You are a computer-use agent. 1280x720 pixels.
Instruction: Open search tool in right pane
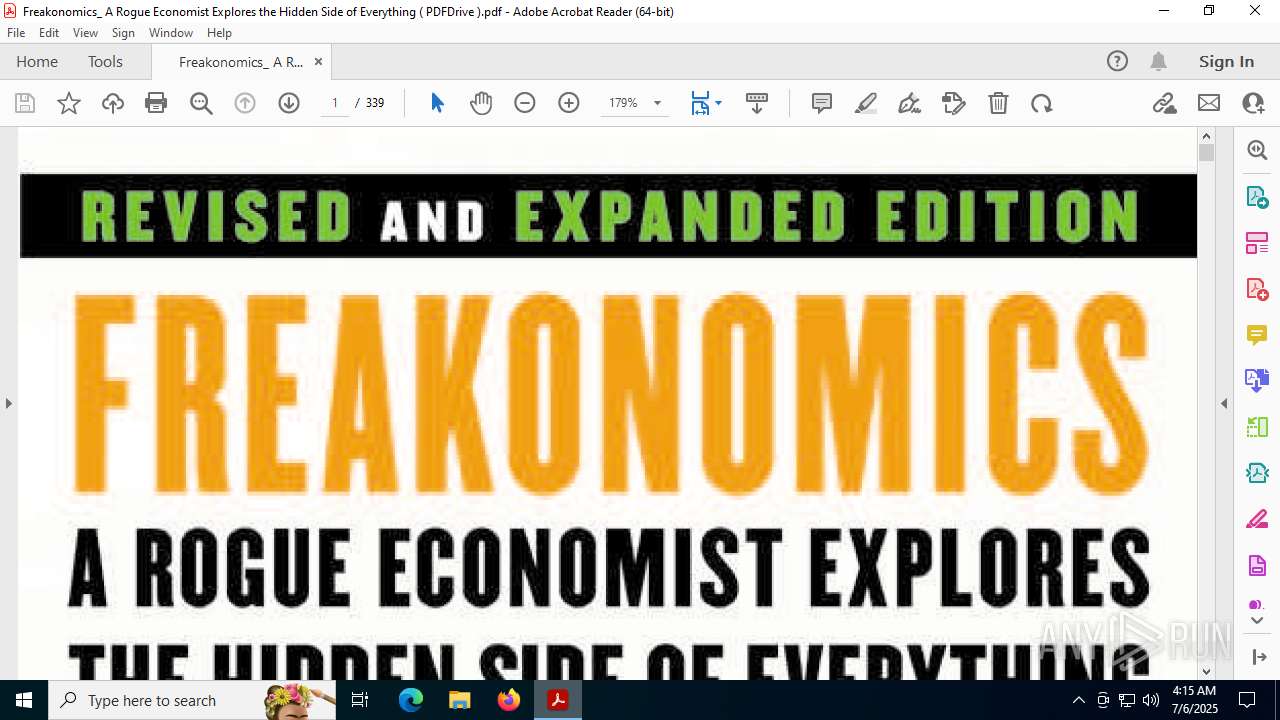pyautogui.click(x=1257, y=150)
